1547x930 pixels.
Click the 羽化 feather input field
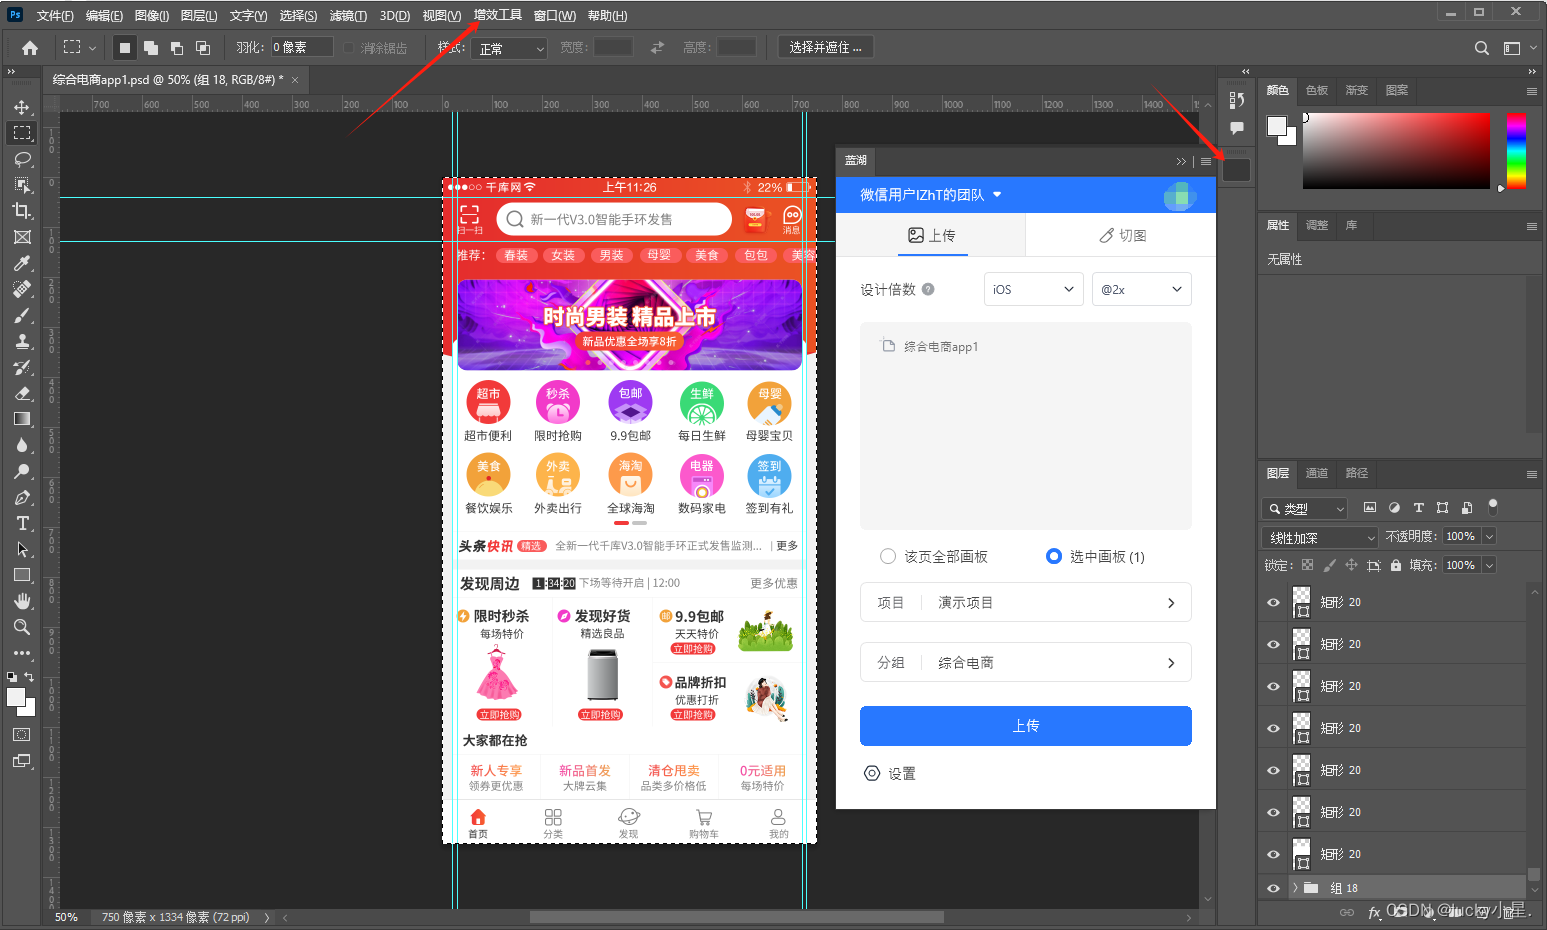coord(301,47)
